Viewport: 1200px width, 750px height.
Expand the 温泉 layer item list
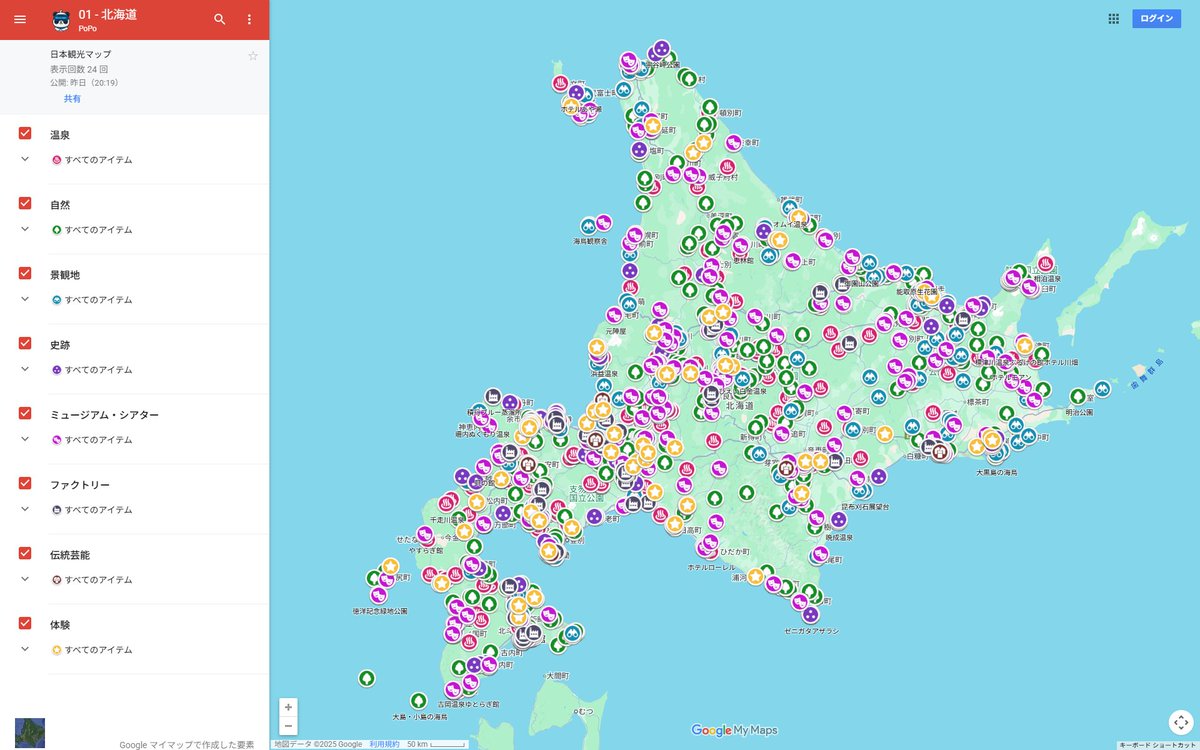coord(25,160)
